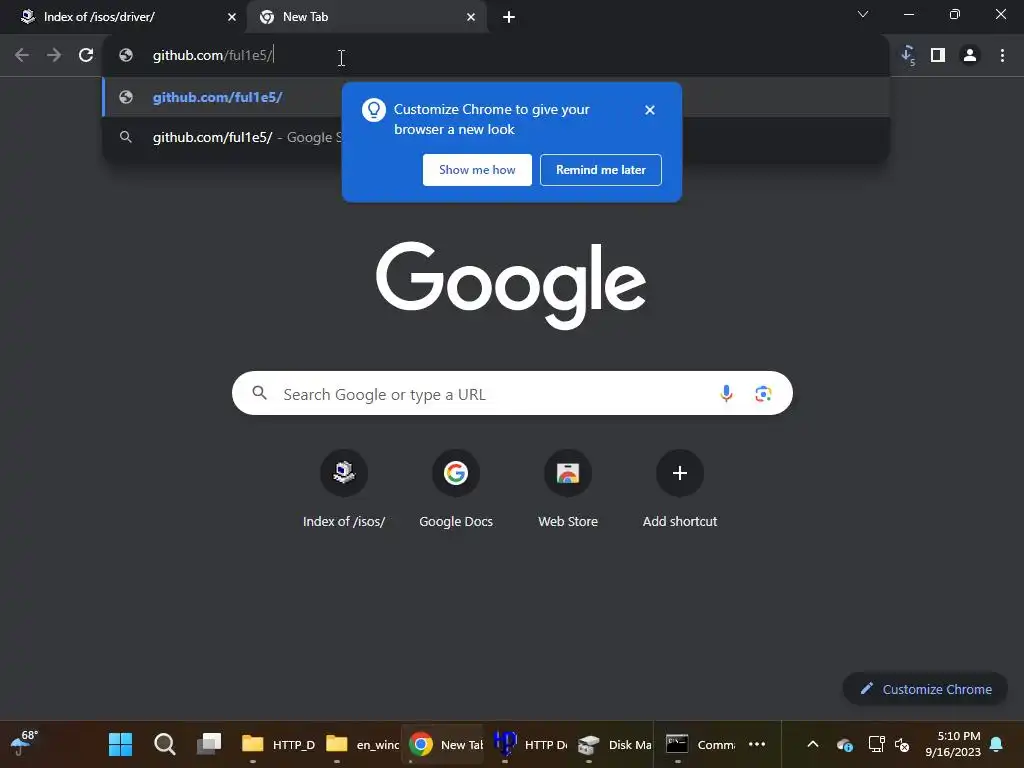Open the Windows Start menu
The width and height of the screenshot is (1024, 768).
point(120,744)
